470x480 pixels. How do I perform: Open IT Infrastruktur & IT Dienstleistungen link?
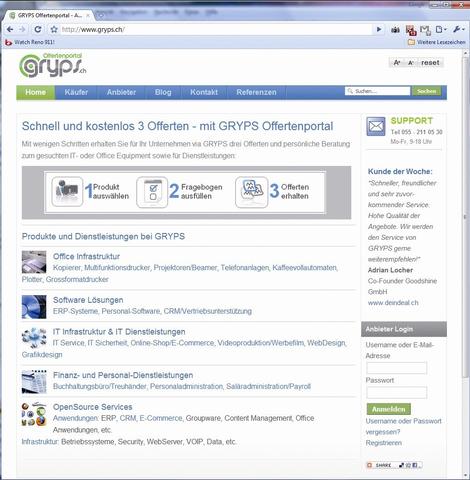119,332
